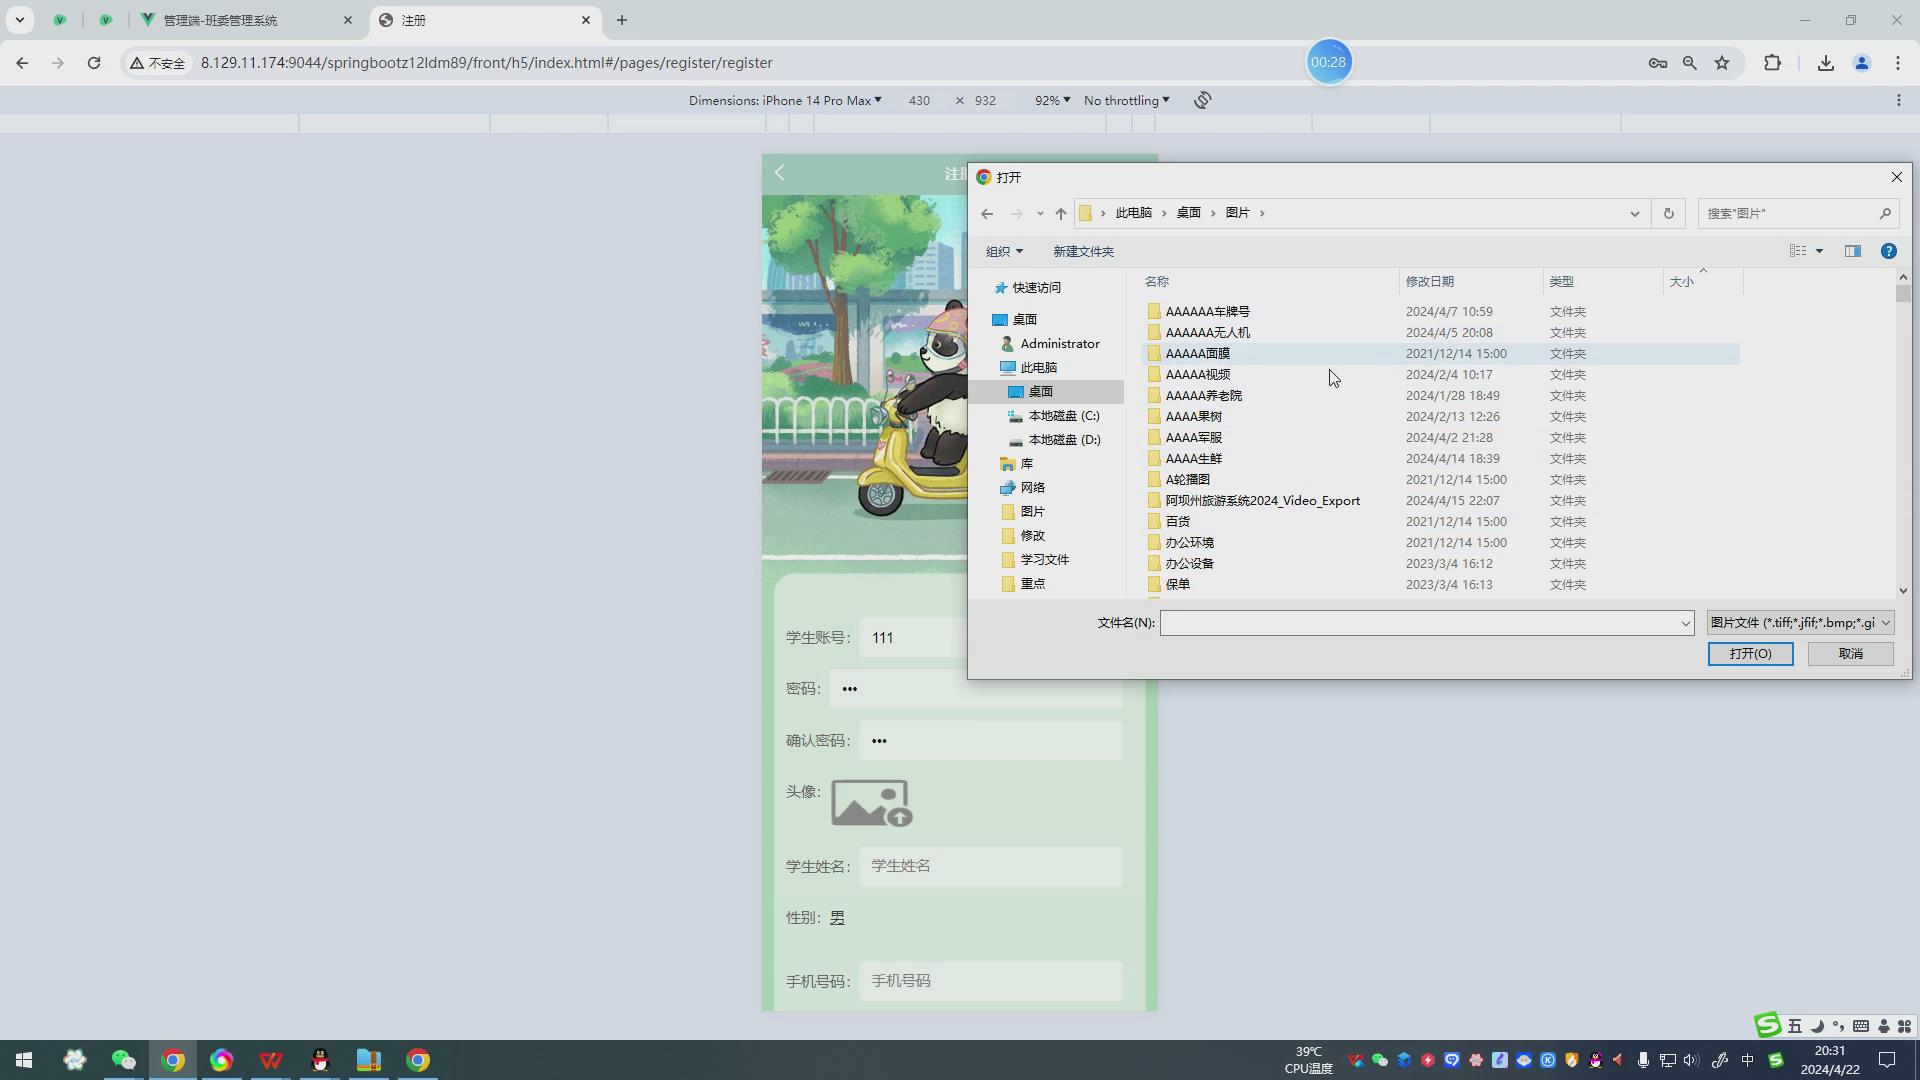
Task: Bookmark page with the star icon
Action: point(1722,63)
